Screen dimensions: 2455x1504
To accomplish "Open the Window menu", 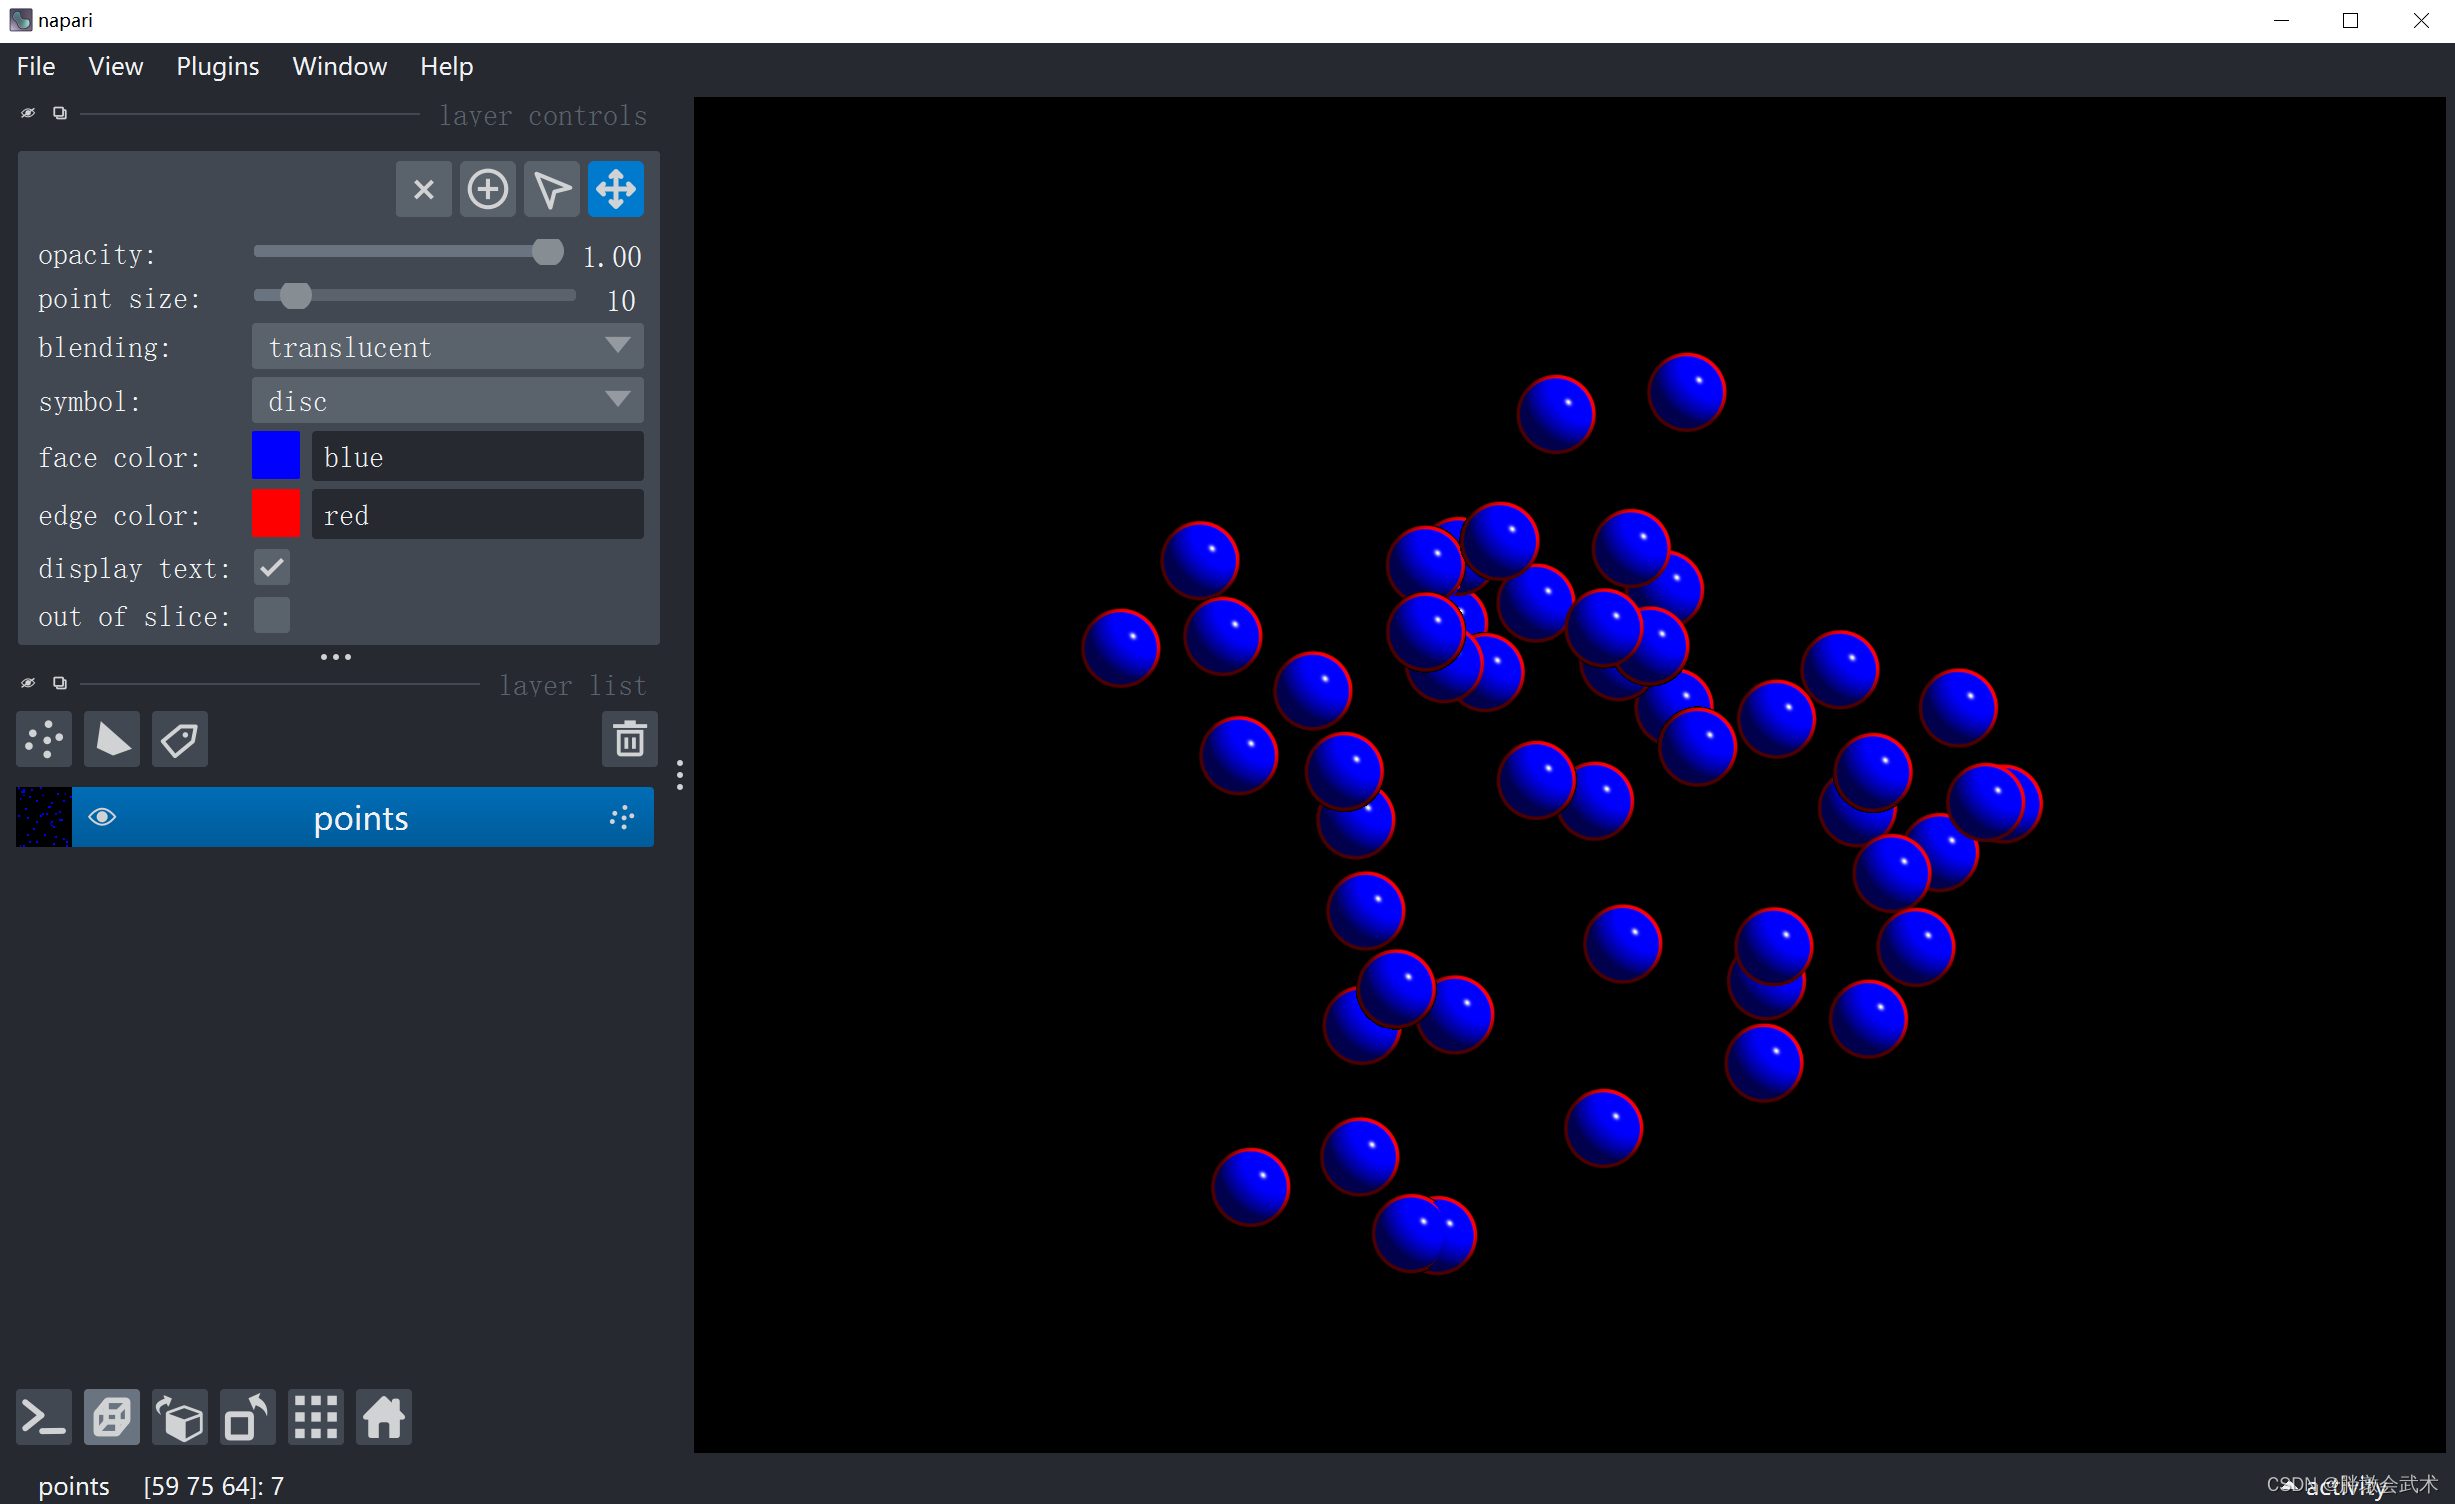I will pos(339,66).
